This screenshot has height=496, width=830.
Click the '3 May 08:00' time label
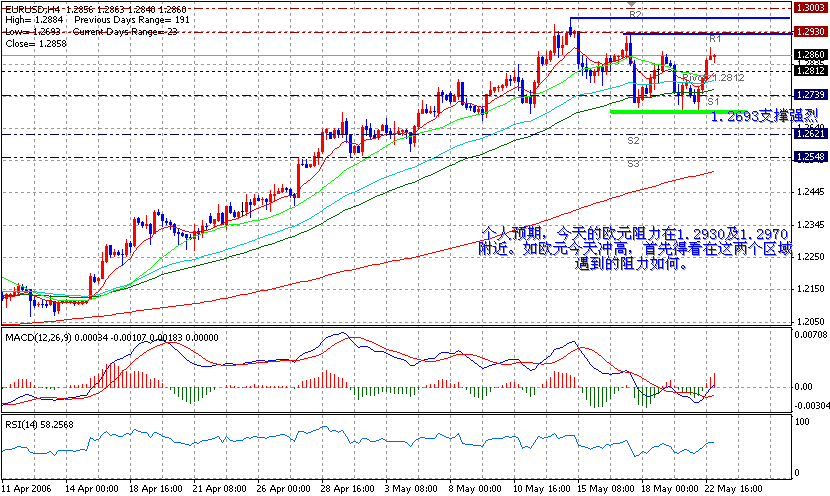[411, 488]
